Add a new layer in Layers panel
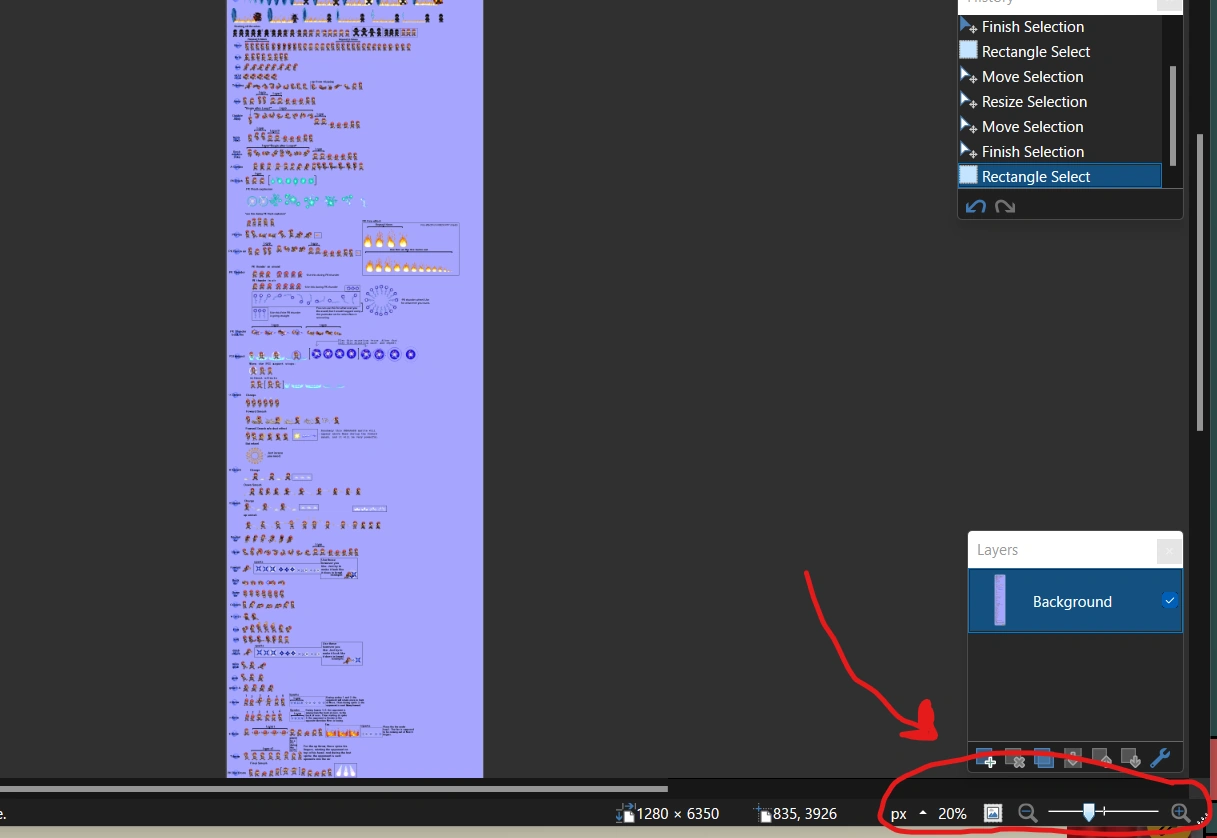The height and width of the screenshot is (838, 1217). point(986,759)
